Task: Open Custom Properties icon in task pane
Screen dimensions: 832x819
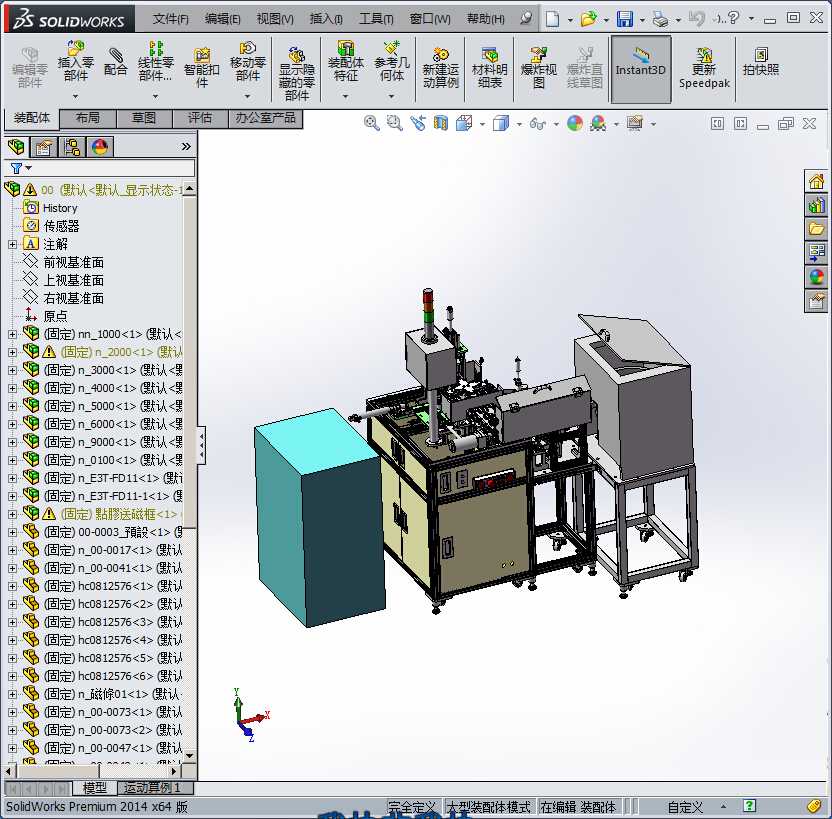Action: [x=816, y=301]
